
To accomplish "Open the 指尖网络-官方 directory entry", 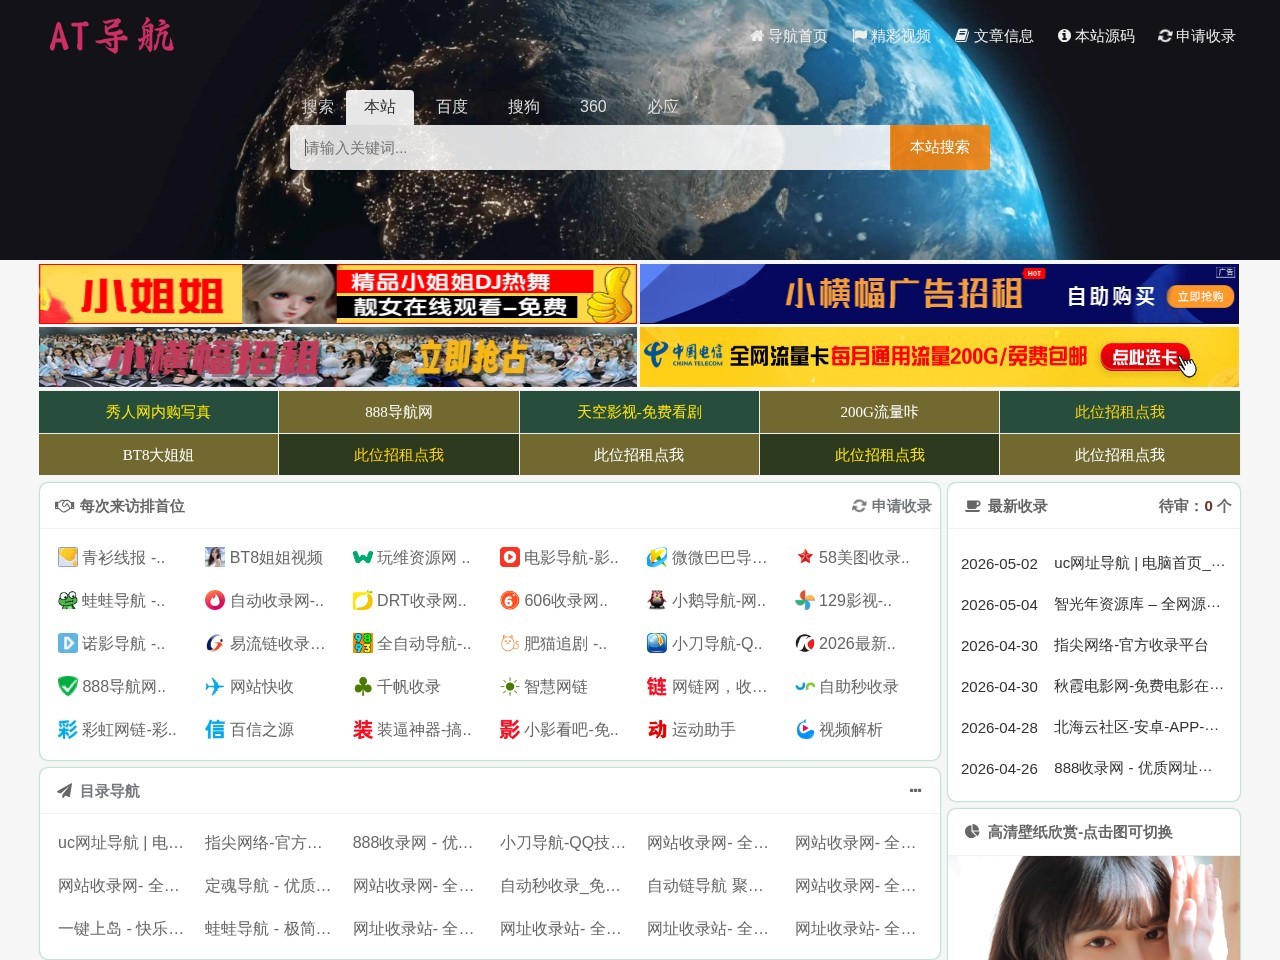I will coord(264,843).
